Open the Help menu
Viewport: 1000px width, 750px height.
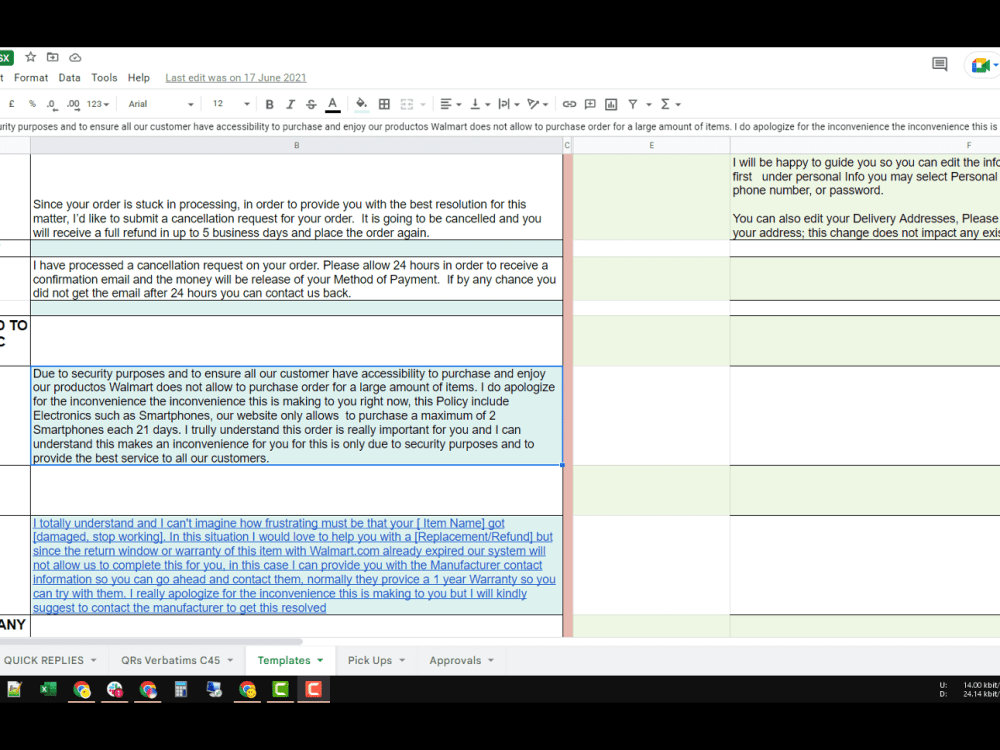(x=138, y=78)
